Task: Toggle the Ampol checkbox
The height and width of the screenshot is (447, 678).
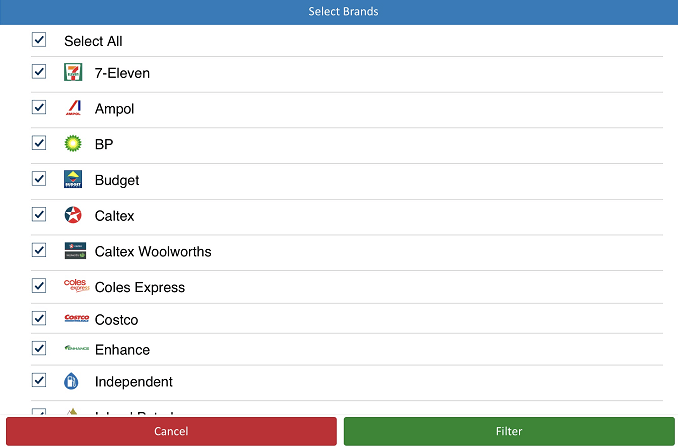Action: (39, 107)
